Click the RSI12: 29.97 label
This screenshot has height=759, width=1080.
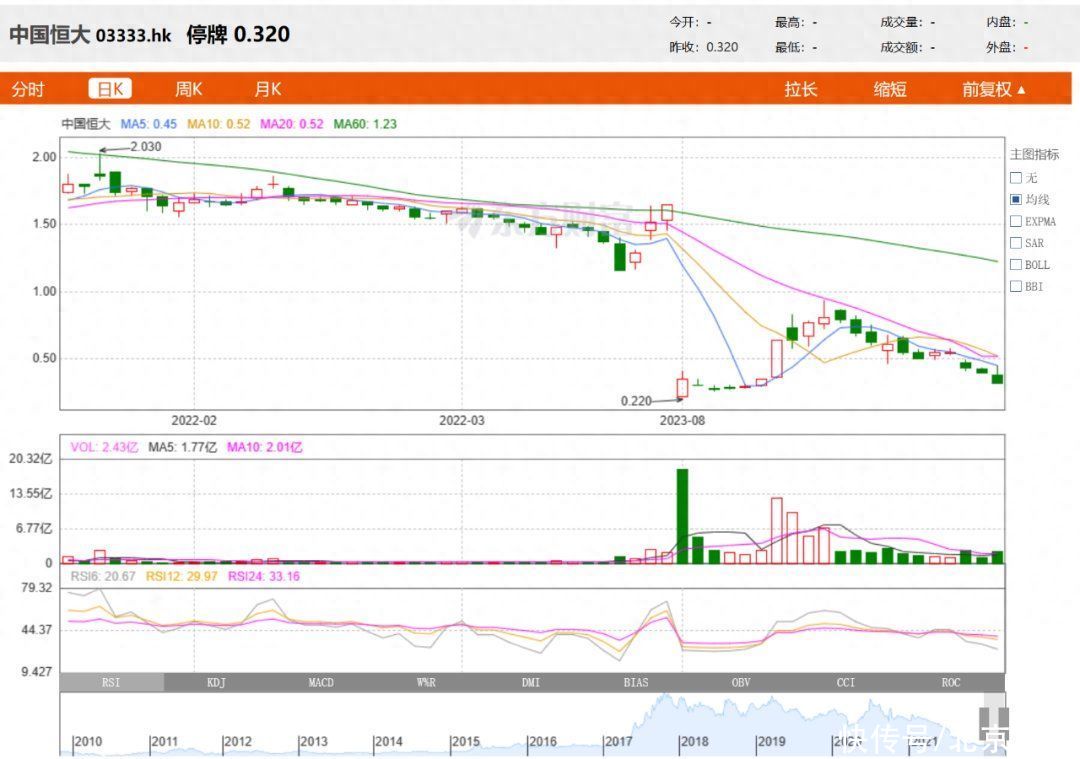click(x=182, y=576)
